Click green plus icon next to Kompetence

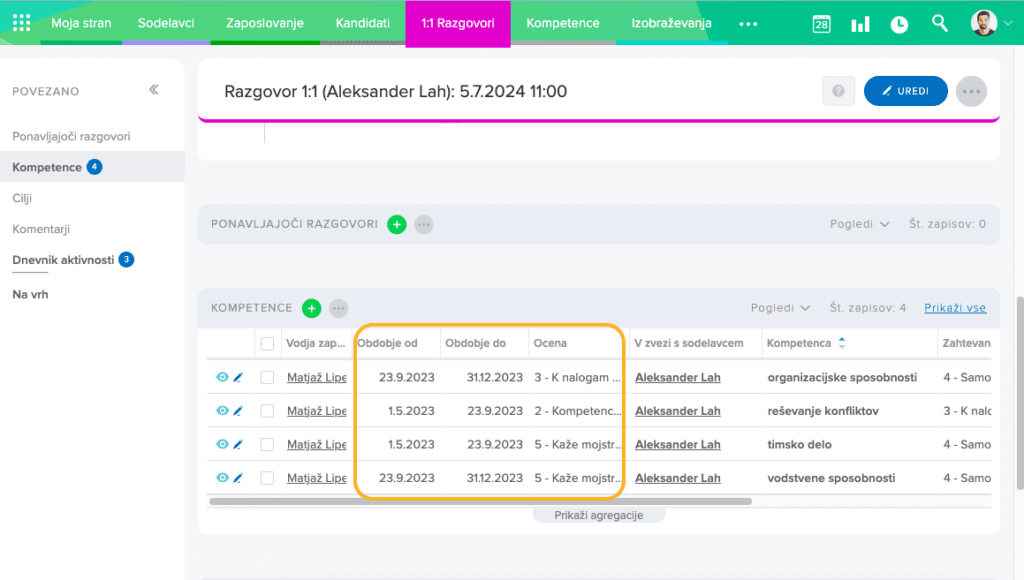pyautogui.click(x=311, y=308)
